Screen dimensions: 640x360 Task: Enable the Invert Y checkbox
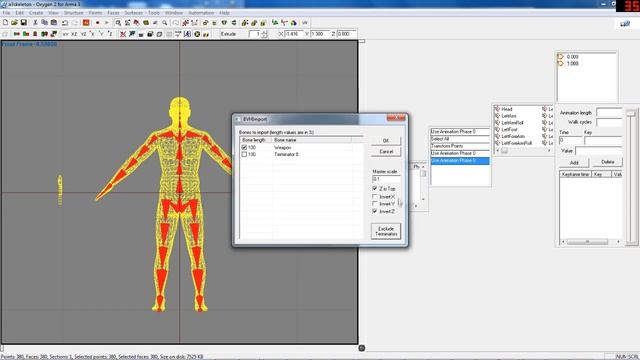375,204
